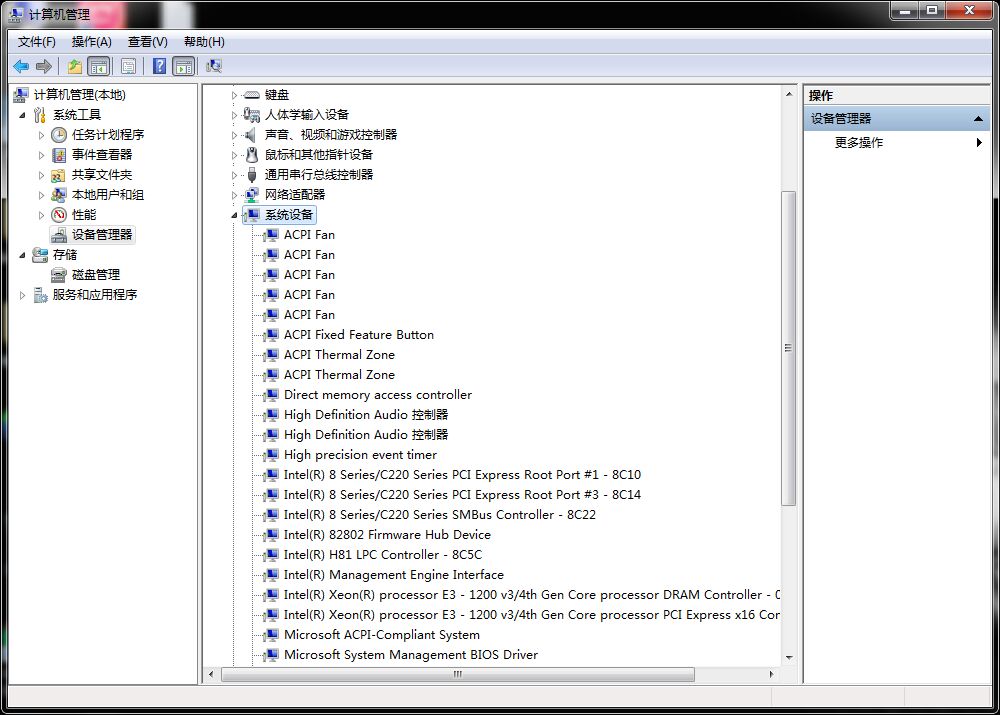
Task: Open the 查看(V) menu
Action: point(147,41)
